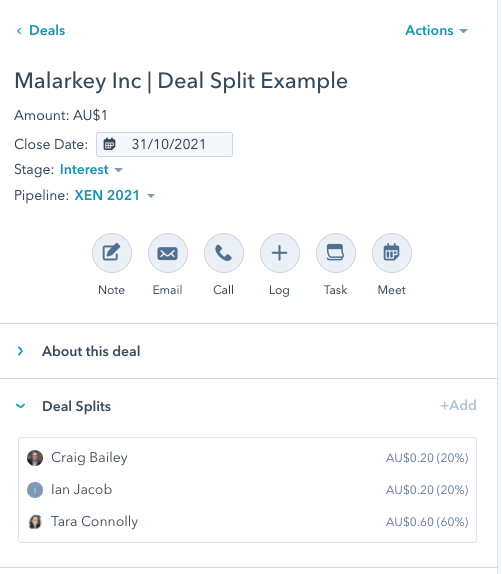The height and width of the screenshot is (574, 502).
Task: Select Ian Jacob's split entry
Action: [x=248, y=490]
